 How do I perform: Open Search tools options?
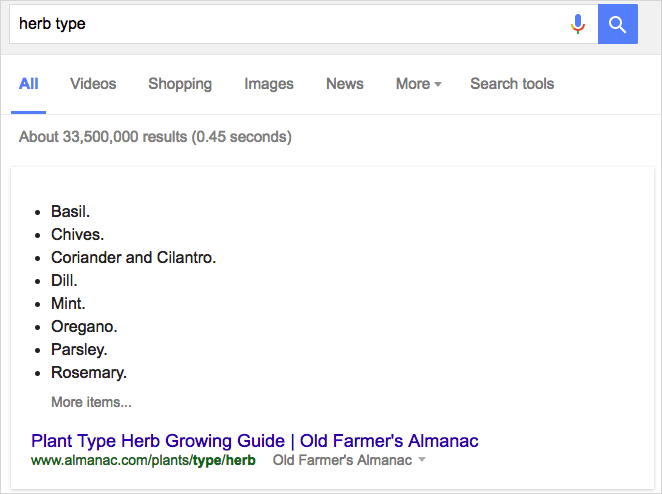[512, 84]
